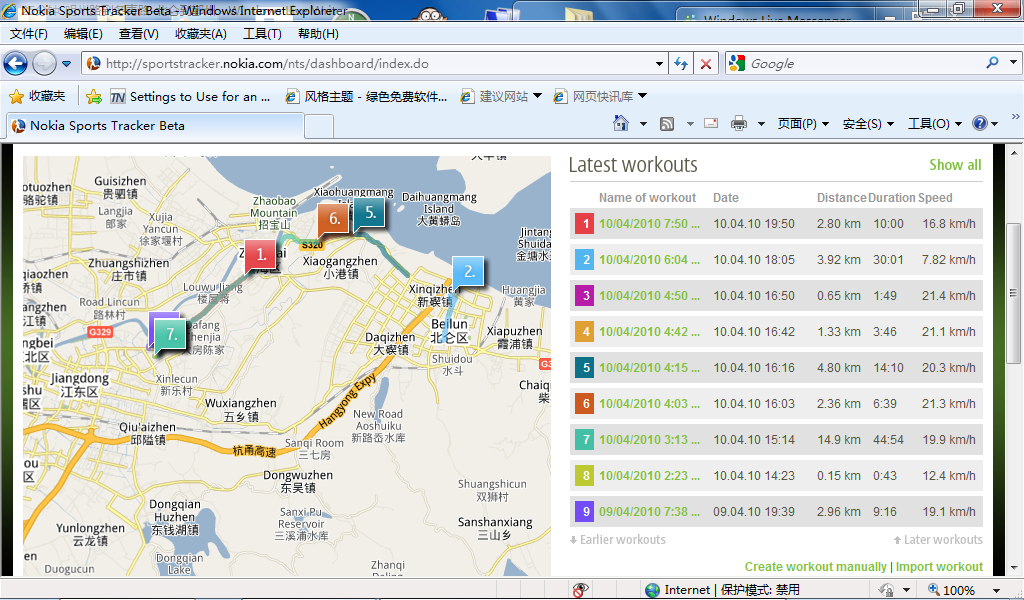Open the 安全(S) dropdown menu
Screen dimensions: 1024x600
tap(868, 123)
